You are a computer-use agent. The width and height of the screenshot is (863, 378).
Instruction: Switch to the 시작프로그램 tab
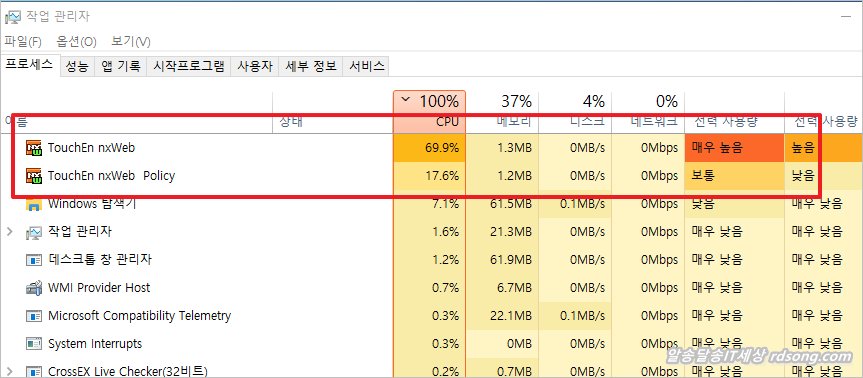click(x=188, y=67)
